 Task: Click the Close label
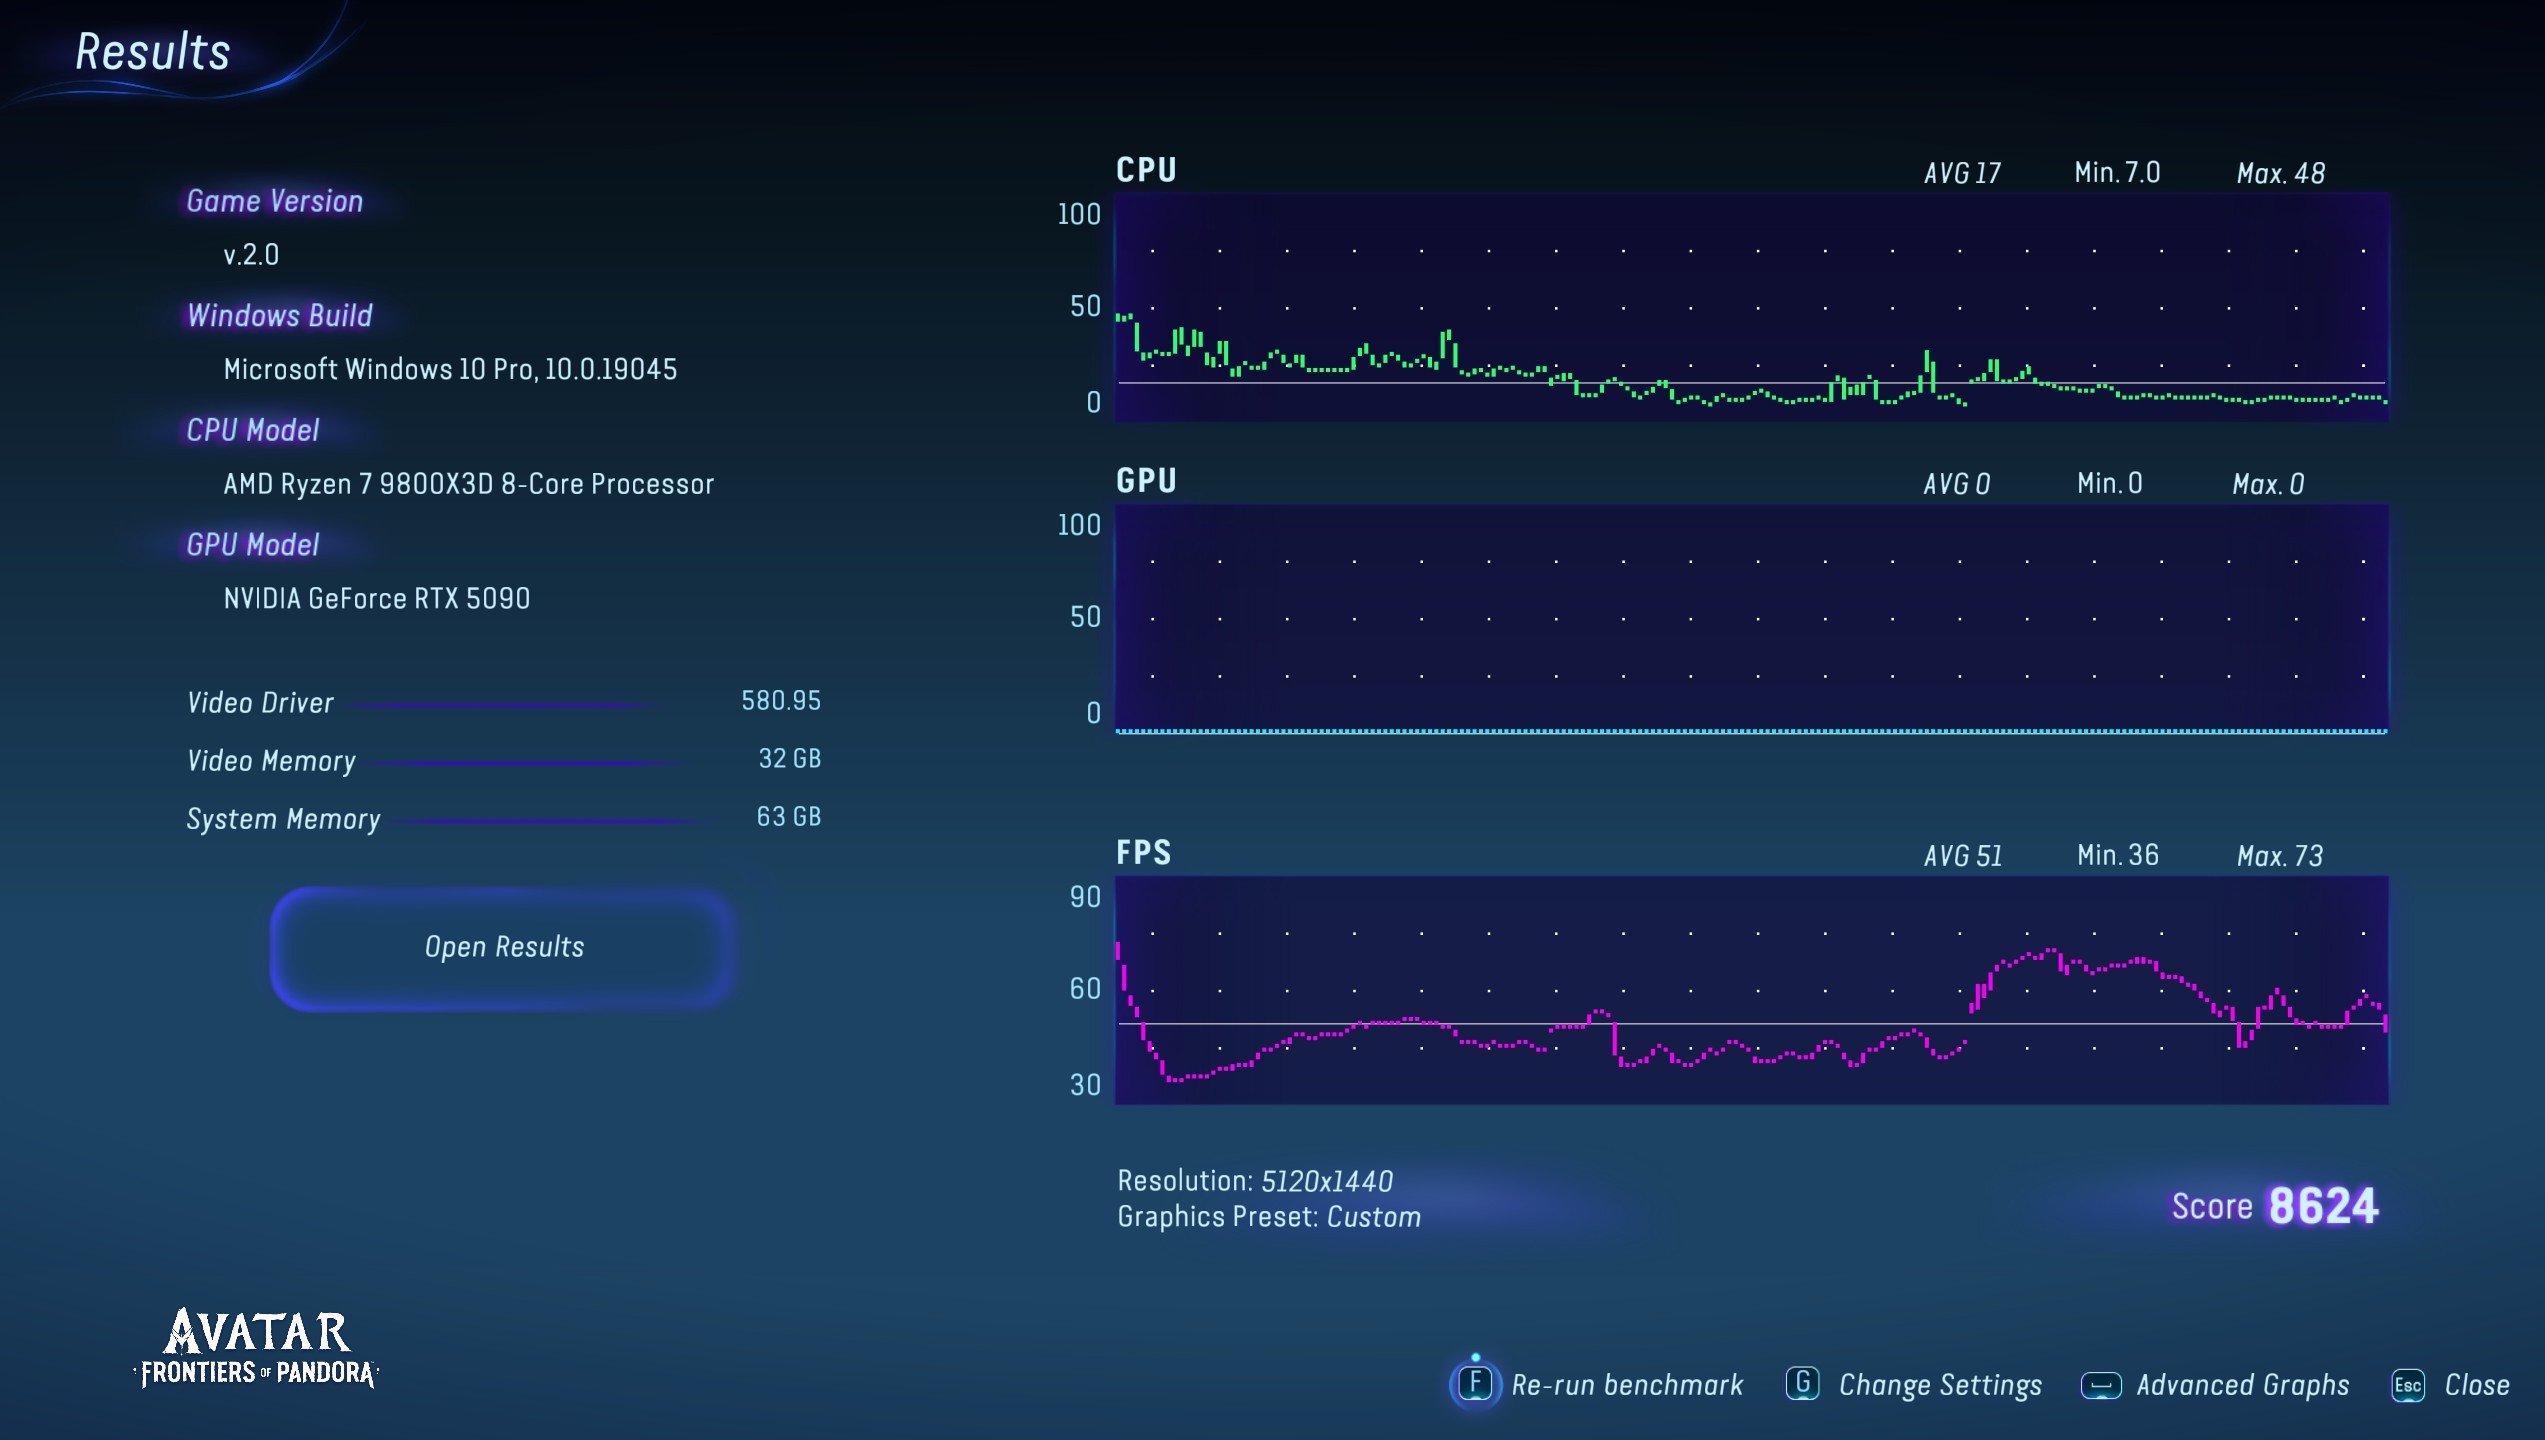pos(2476,1385)
